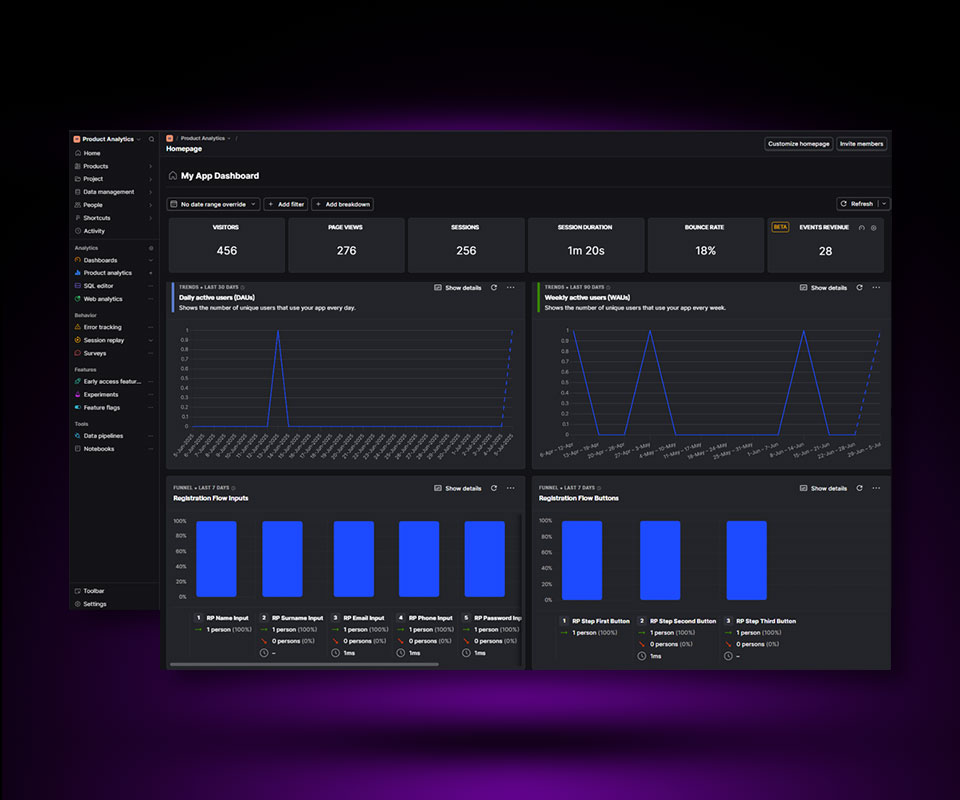Click the Session replay icon in sidebar
The height and width of the screenshot is (800, 960).
pyautogui.click(x=77, y=340)
